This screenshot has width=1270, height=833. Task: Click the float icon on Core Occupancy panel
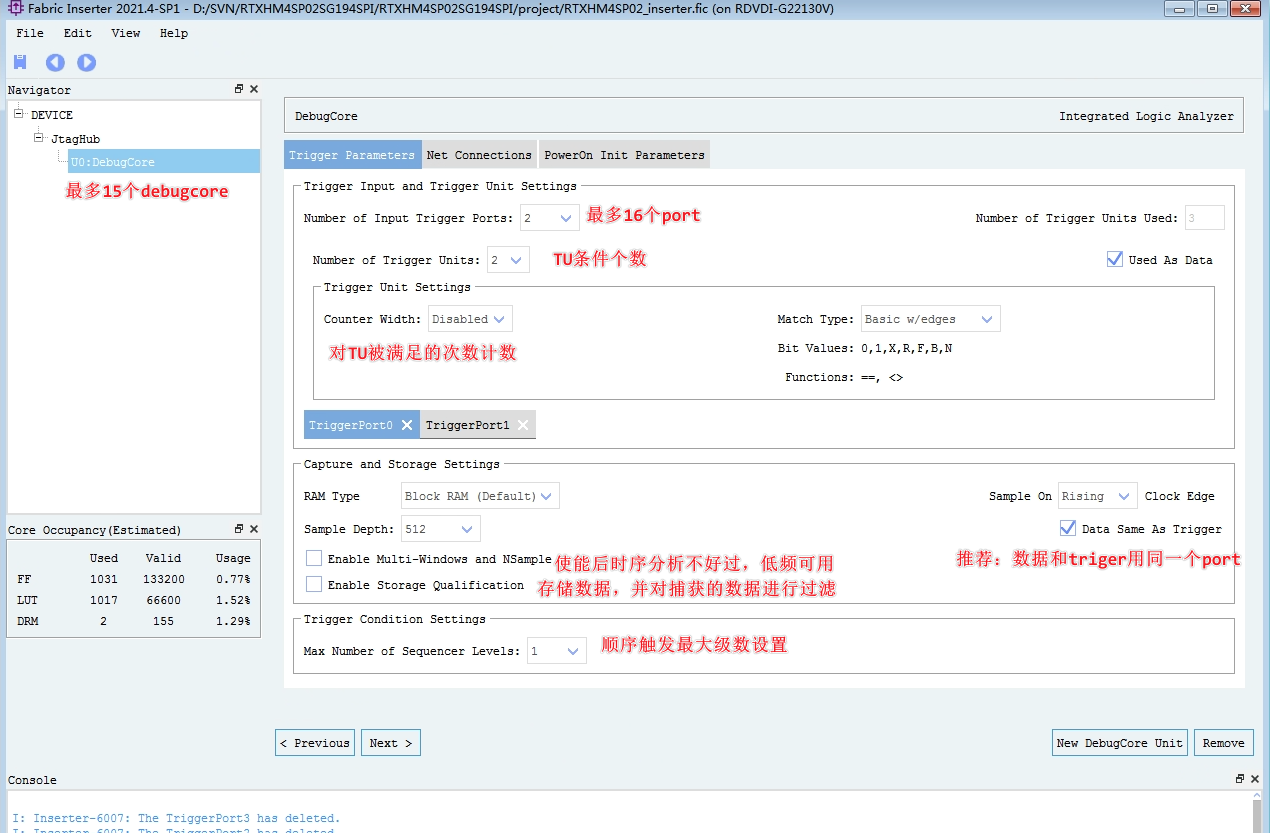(x=238, y=528)
